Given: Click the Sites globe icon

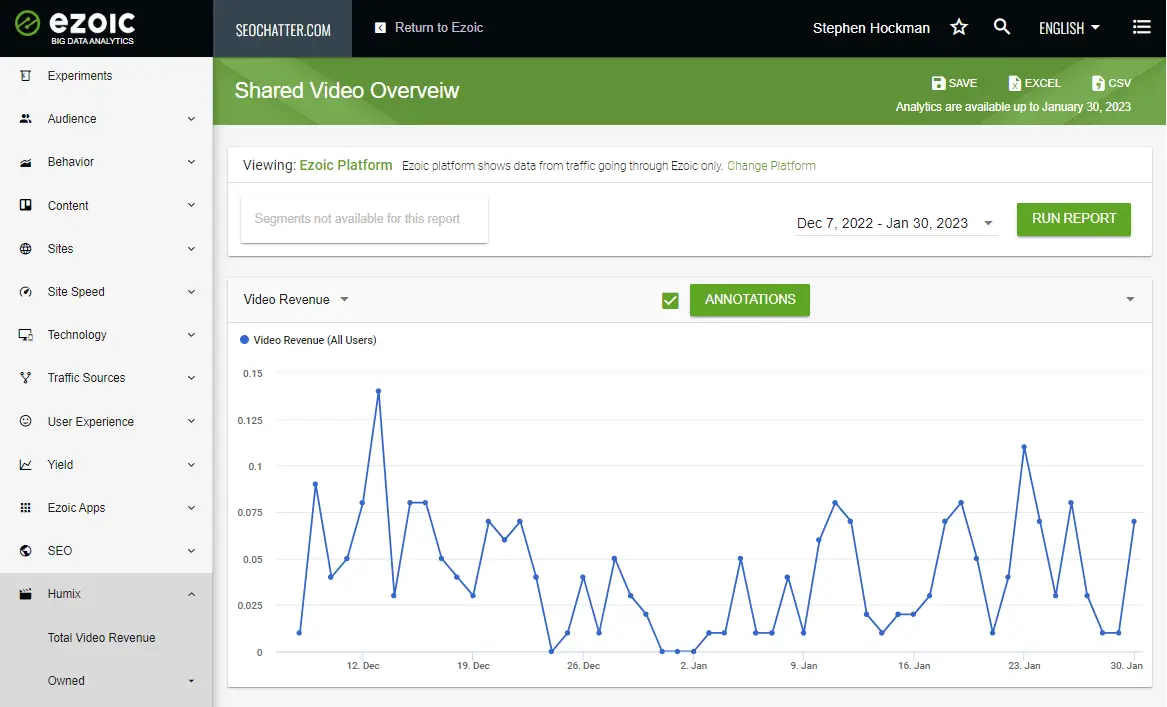Looking at the screenshot, I should click(x=25, y=249).
